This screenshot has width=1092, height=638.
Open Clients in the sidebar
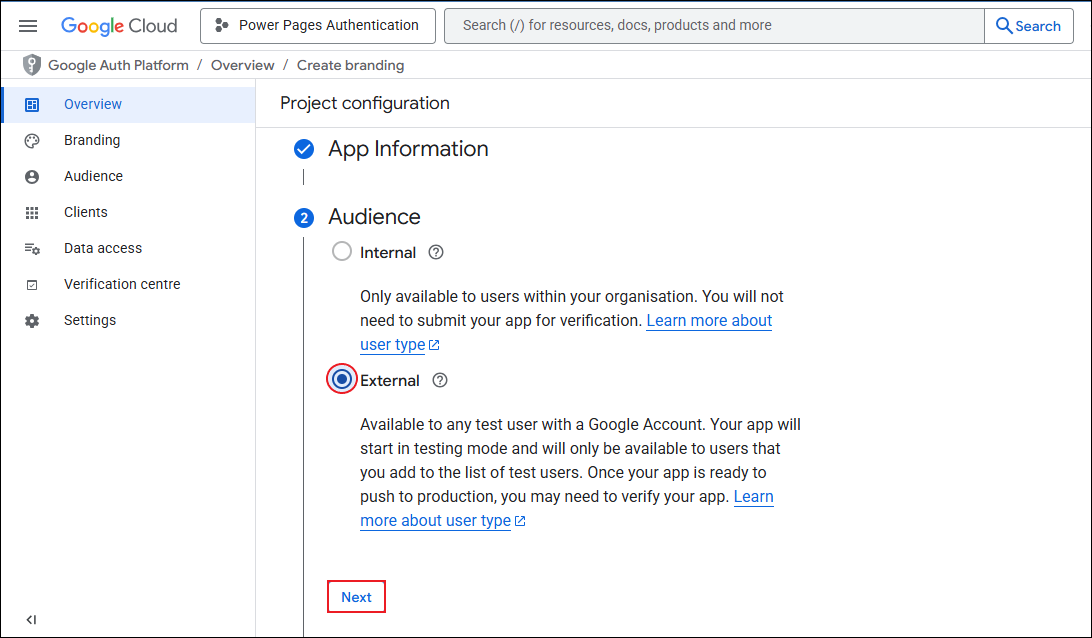(130, 212)
